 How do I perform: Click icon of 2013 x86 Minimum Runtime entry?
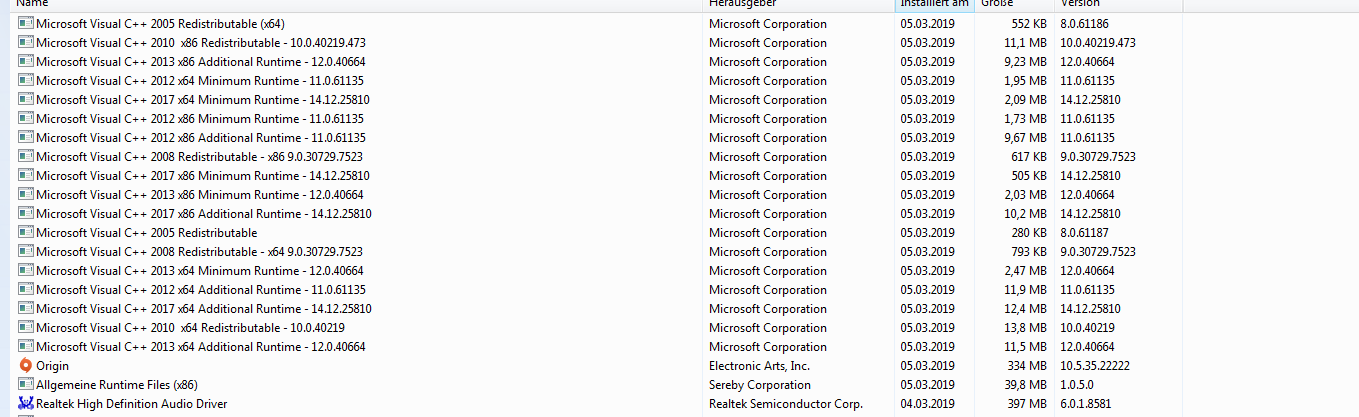pyautogui.click(x=26, y=194)
